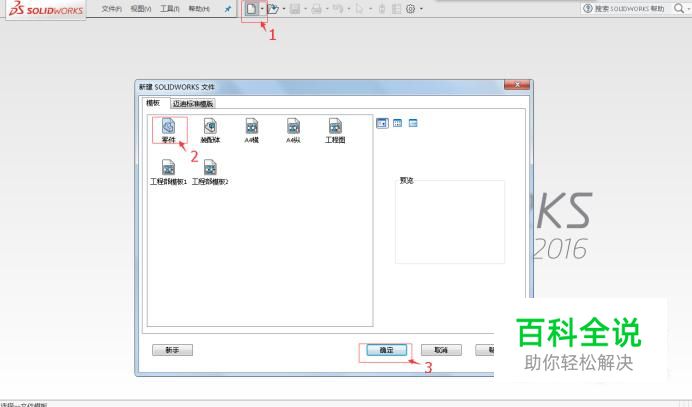Click the New document toolbar icon
The width and height of the screenshot is (692, 407).
[251, 8]
